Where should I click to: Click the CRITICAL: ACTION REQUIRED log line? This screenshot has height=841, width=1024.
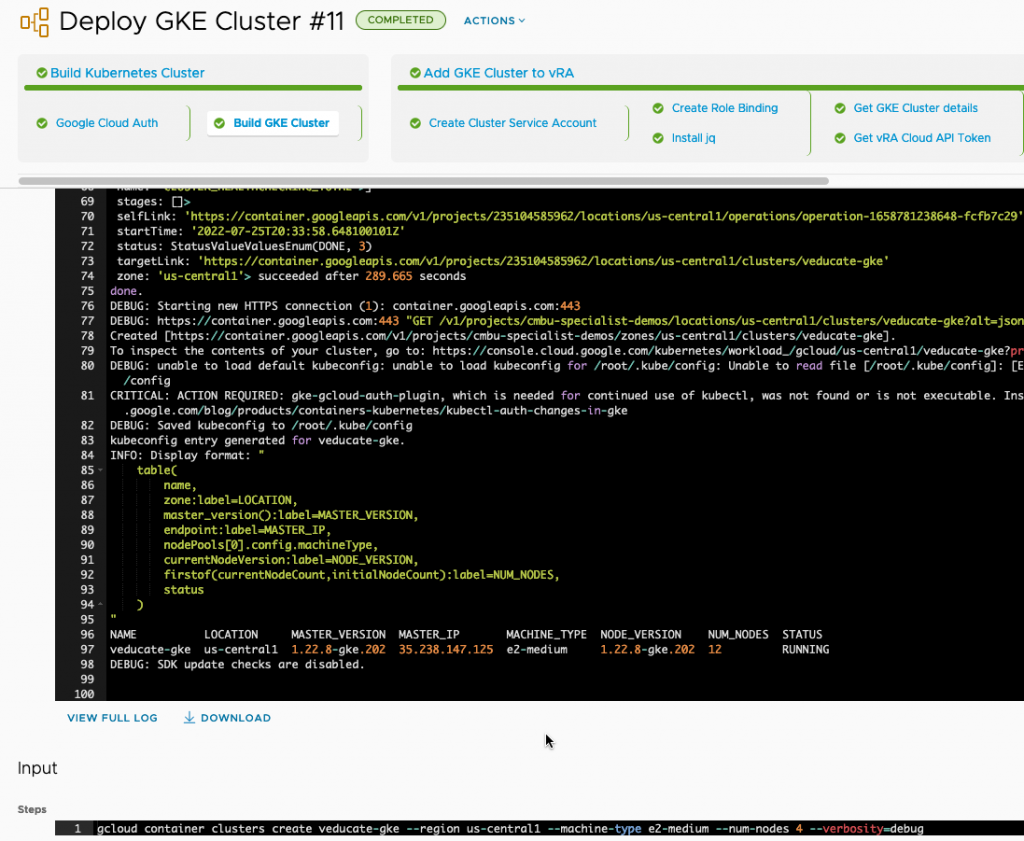point(566,403)
